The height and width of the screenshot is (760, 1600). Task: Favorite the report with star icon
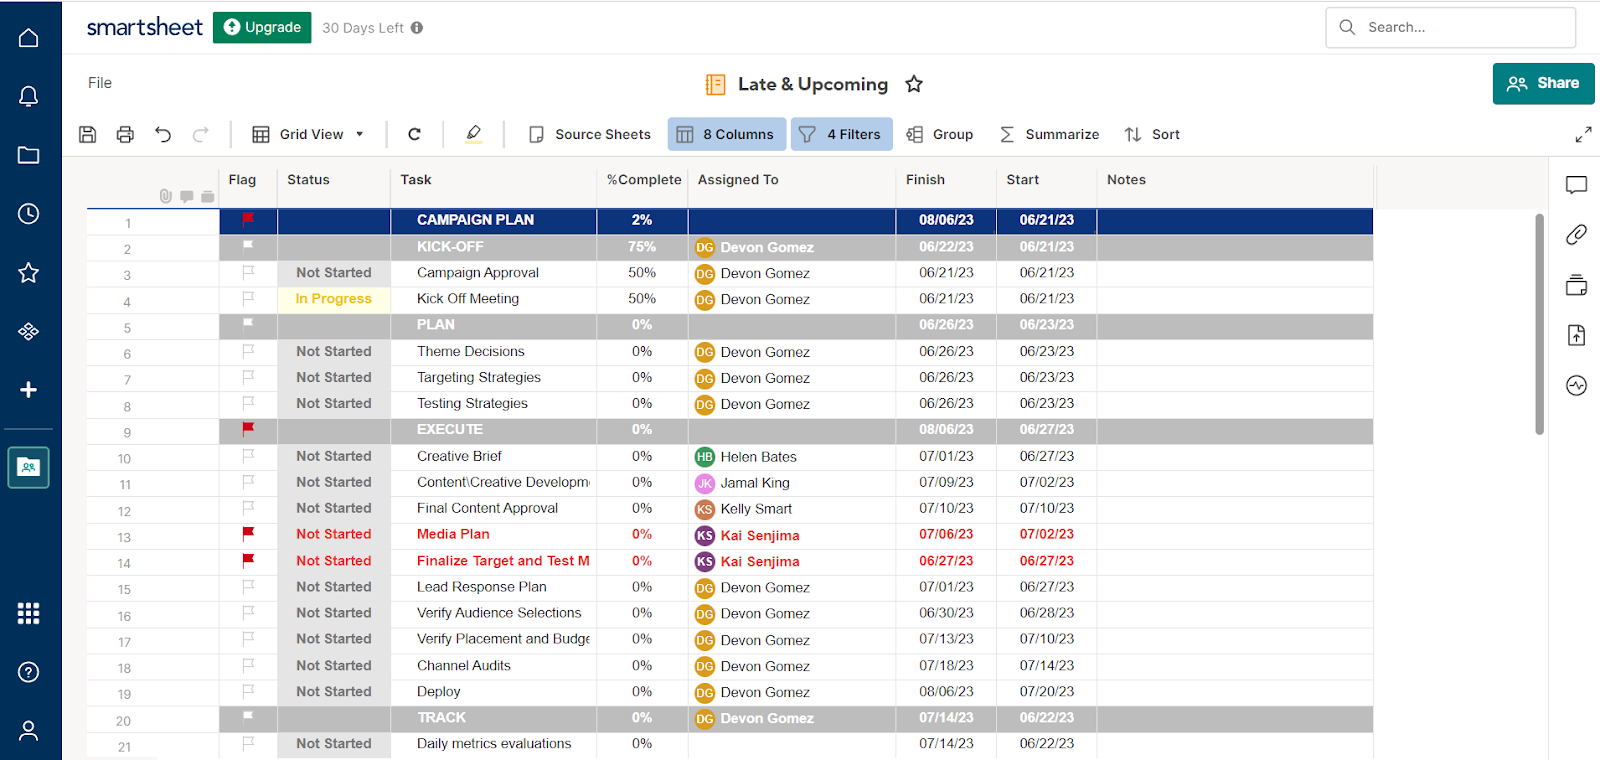click(x=914, y=84)
